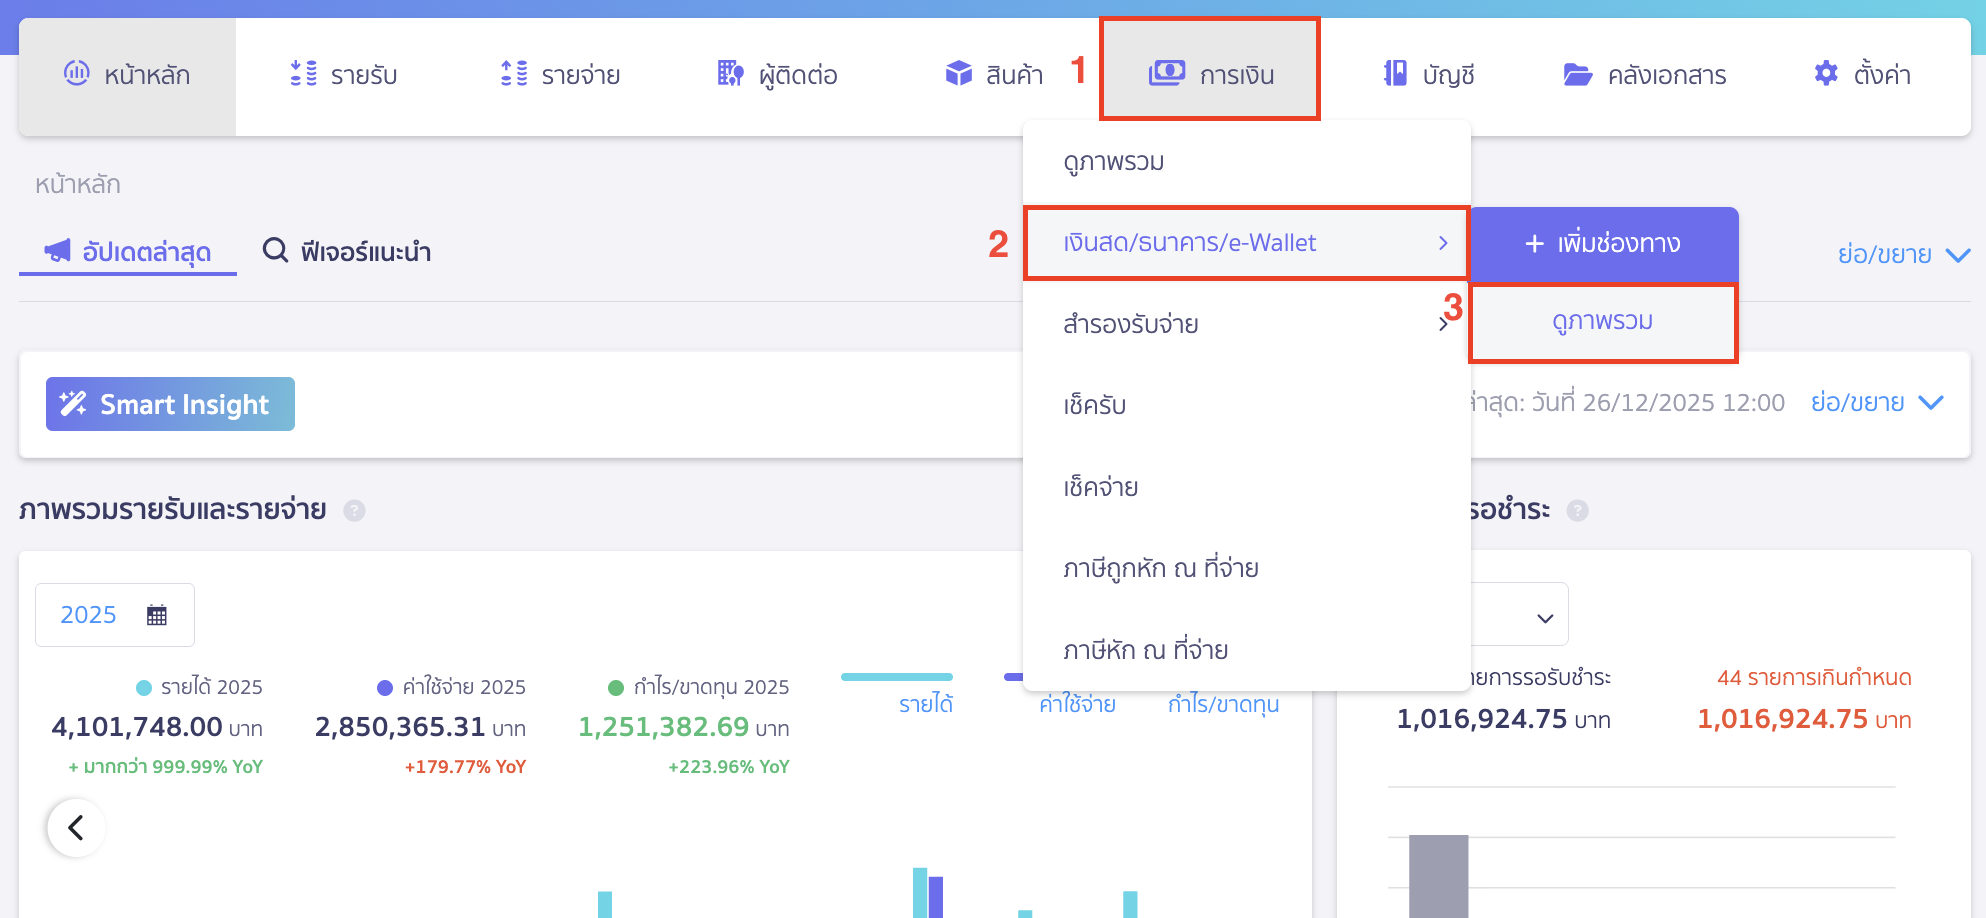Open the การเงิน finance menu
Screen dimensions: 1986x918
[x=1210, y=75]
